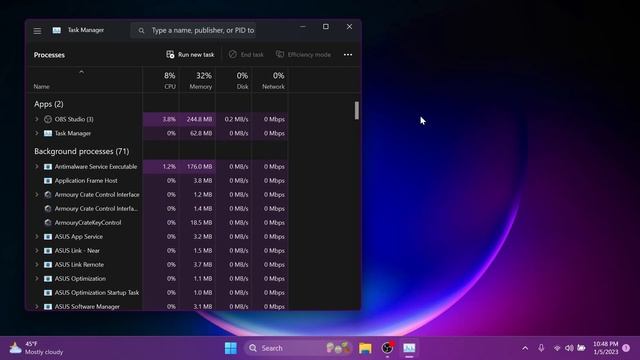Sort processes by Memory column
Image resolution: width=640 pixels, height=360 pixels.
pyautogui.click(x=198, y=80)
